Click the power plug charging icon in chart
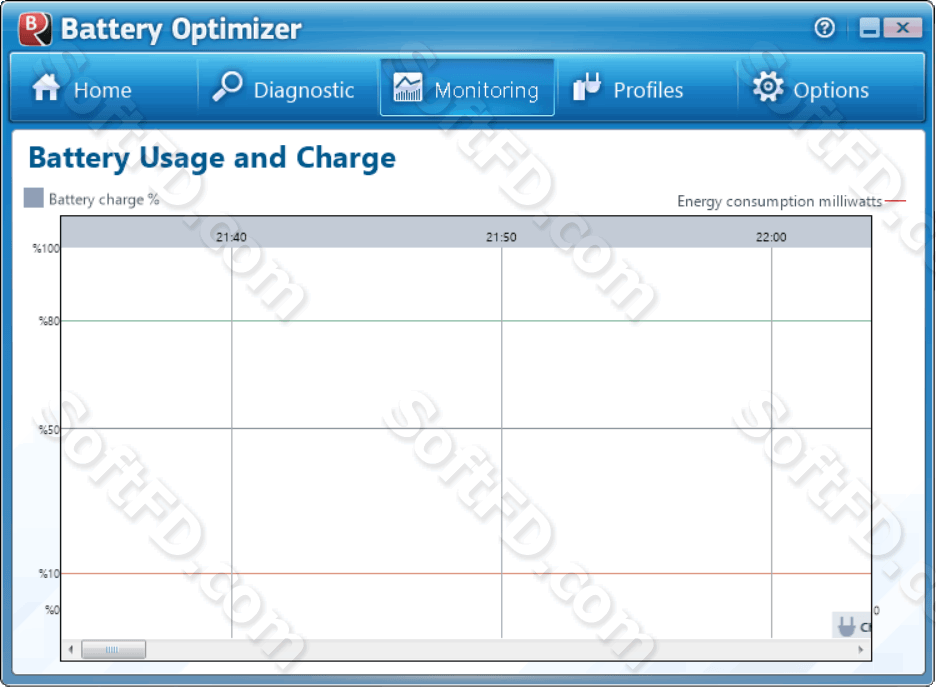This screenshot has height=688, width=936. point(846,626)
